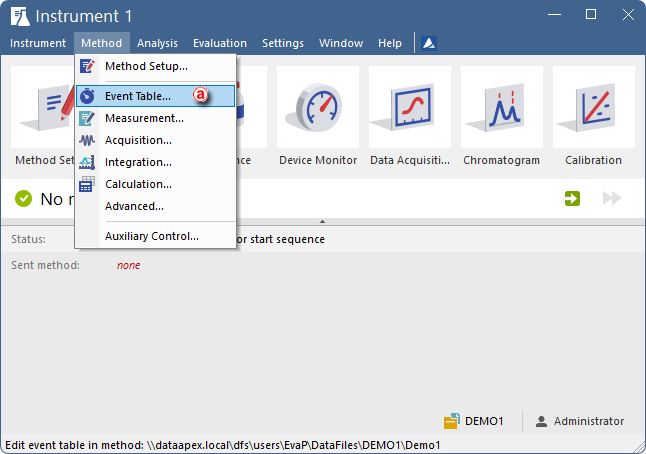The width and height of the screenshot is (646, 454).
Task: Click the DEMO1 project button
Action: (474, 421)
